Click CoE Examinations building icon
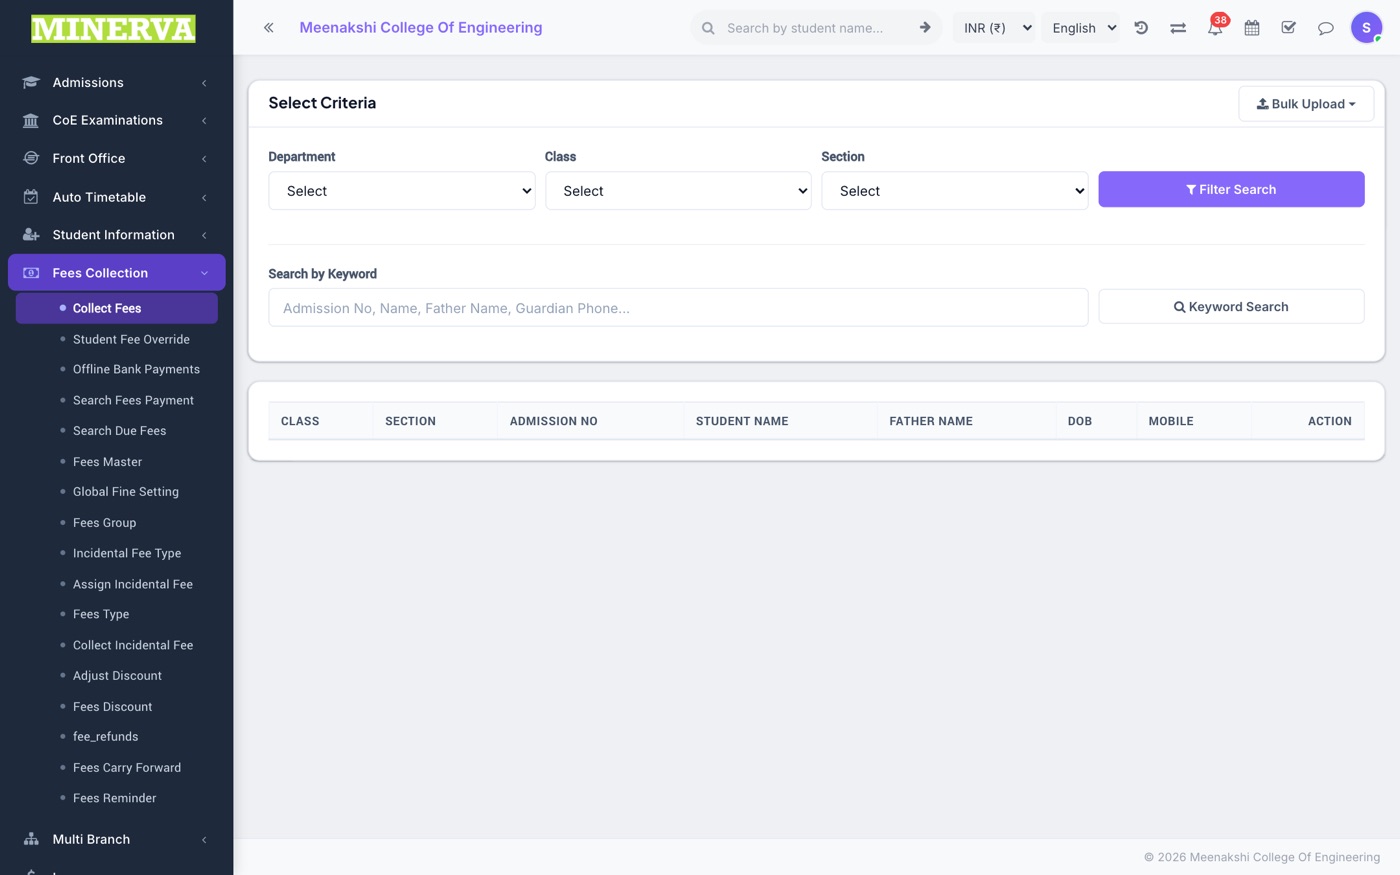 click(x=31, y=120)
